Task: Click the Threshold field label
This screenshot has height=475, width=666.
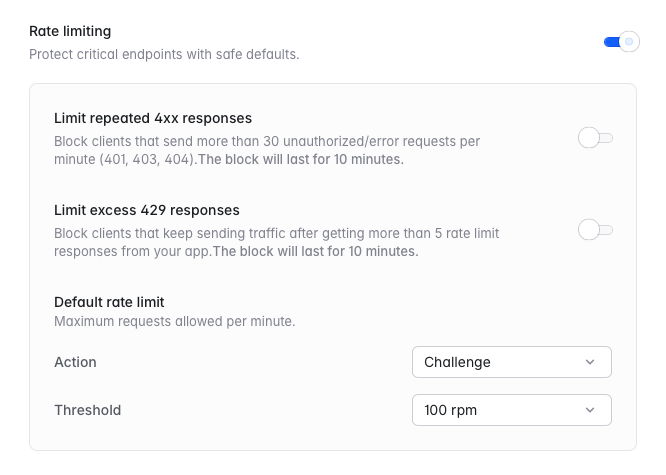Action: pyautogui.click(x=87, y=410)
